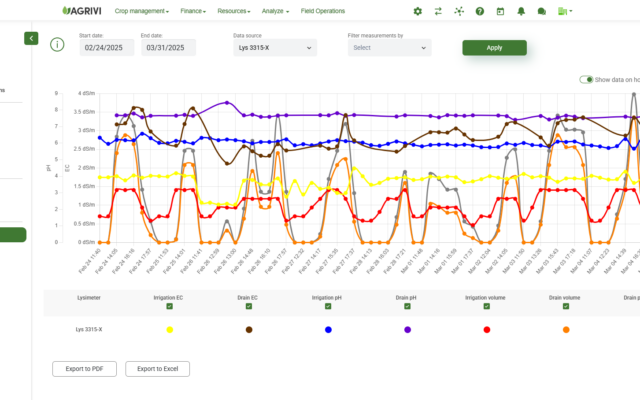The image size is (640, 400).
Task: Click the Start date field
Action: 107,48
